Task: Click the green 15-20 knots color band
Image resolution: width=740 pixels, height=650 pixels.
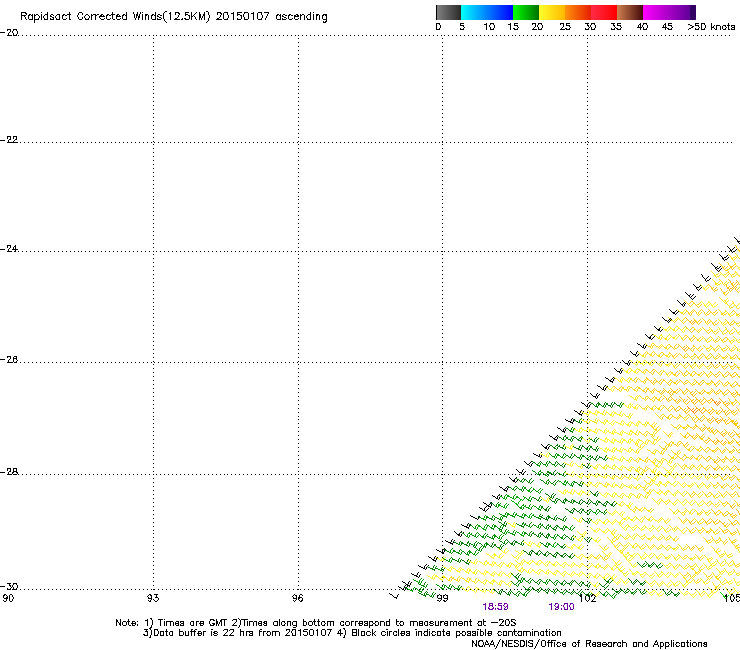Action: pos(526,12)
